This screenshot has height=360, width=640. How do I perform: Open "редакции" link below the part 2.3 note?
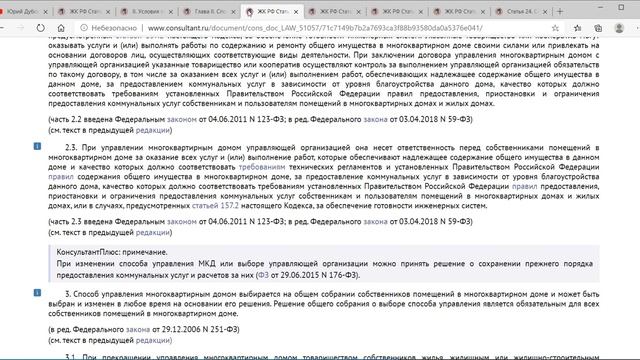pos(153,232)
